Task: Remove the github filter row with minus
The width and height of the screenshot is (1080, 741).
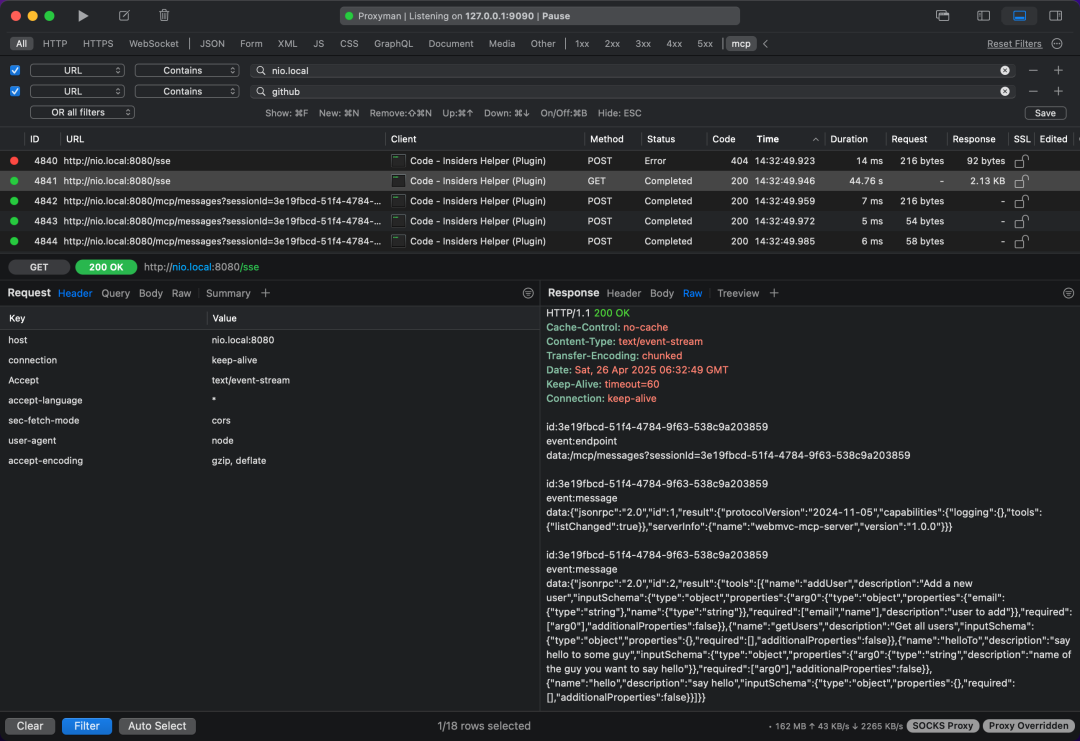Action: click(1033, 91)
